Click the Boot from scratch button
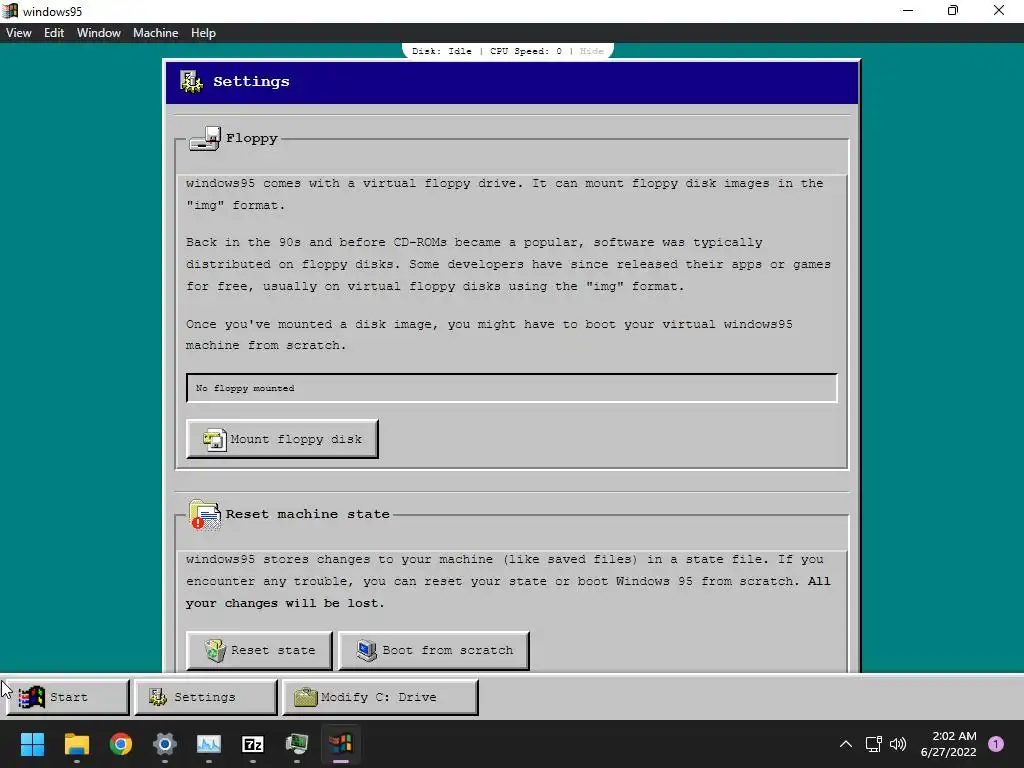Screen dimensions: 1024x768 click(434, 650)
